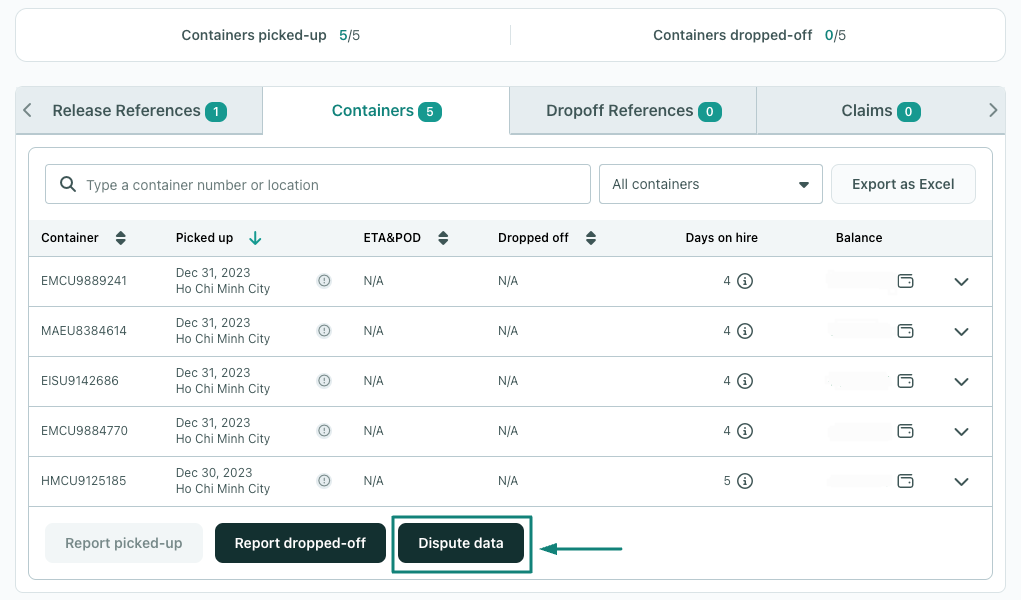Click pickup info icon for EISU9142686 row

pyautogui.click(x=324, y=381)
